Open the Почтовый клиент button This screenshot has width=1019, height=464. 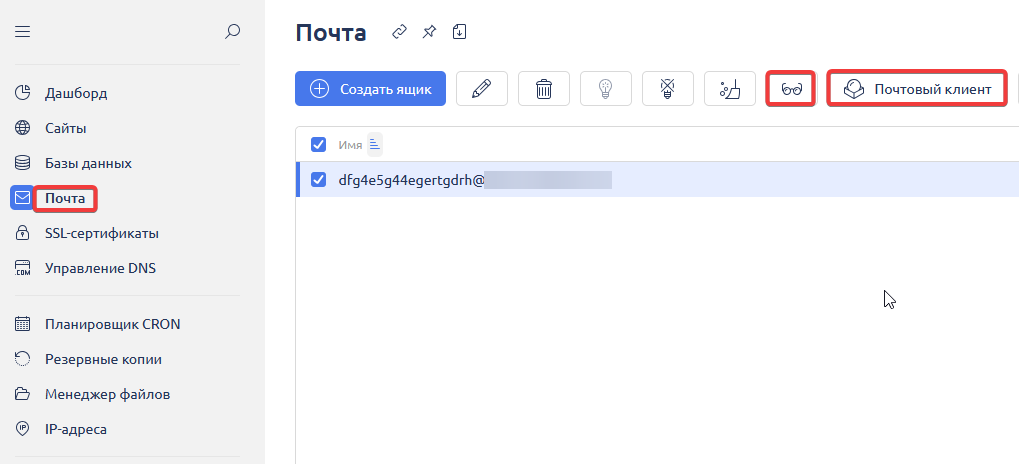[x=917, y=89]
